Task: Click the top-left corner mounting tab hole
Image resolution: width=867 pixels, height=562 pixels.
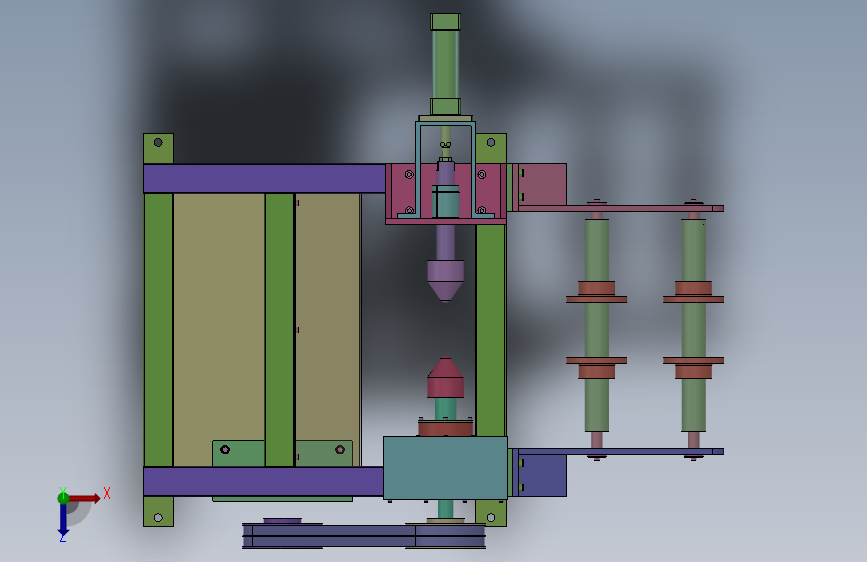Action: point(158,143)
